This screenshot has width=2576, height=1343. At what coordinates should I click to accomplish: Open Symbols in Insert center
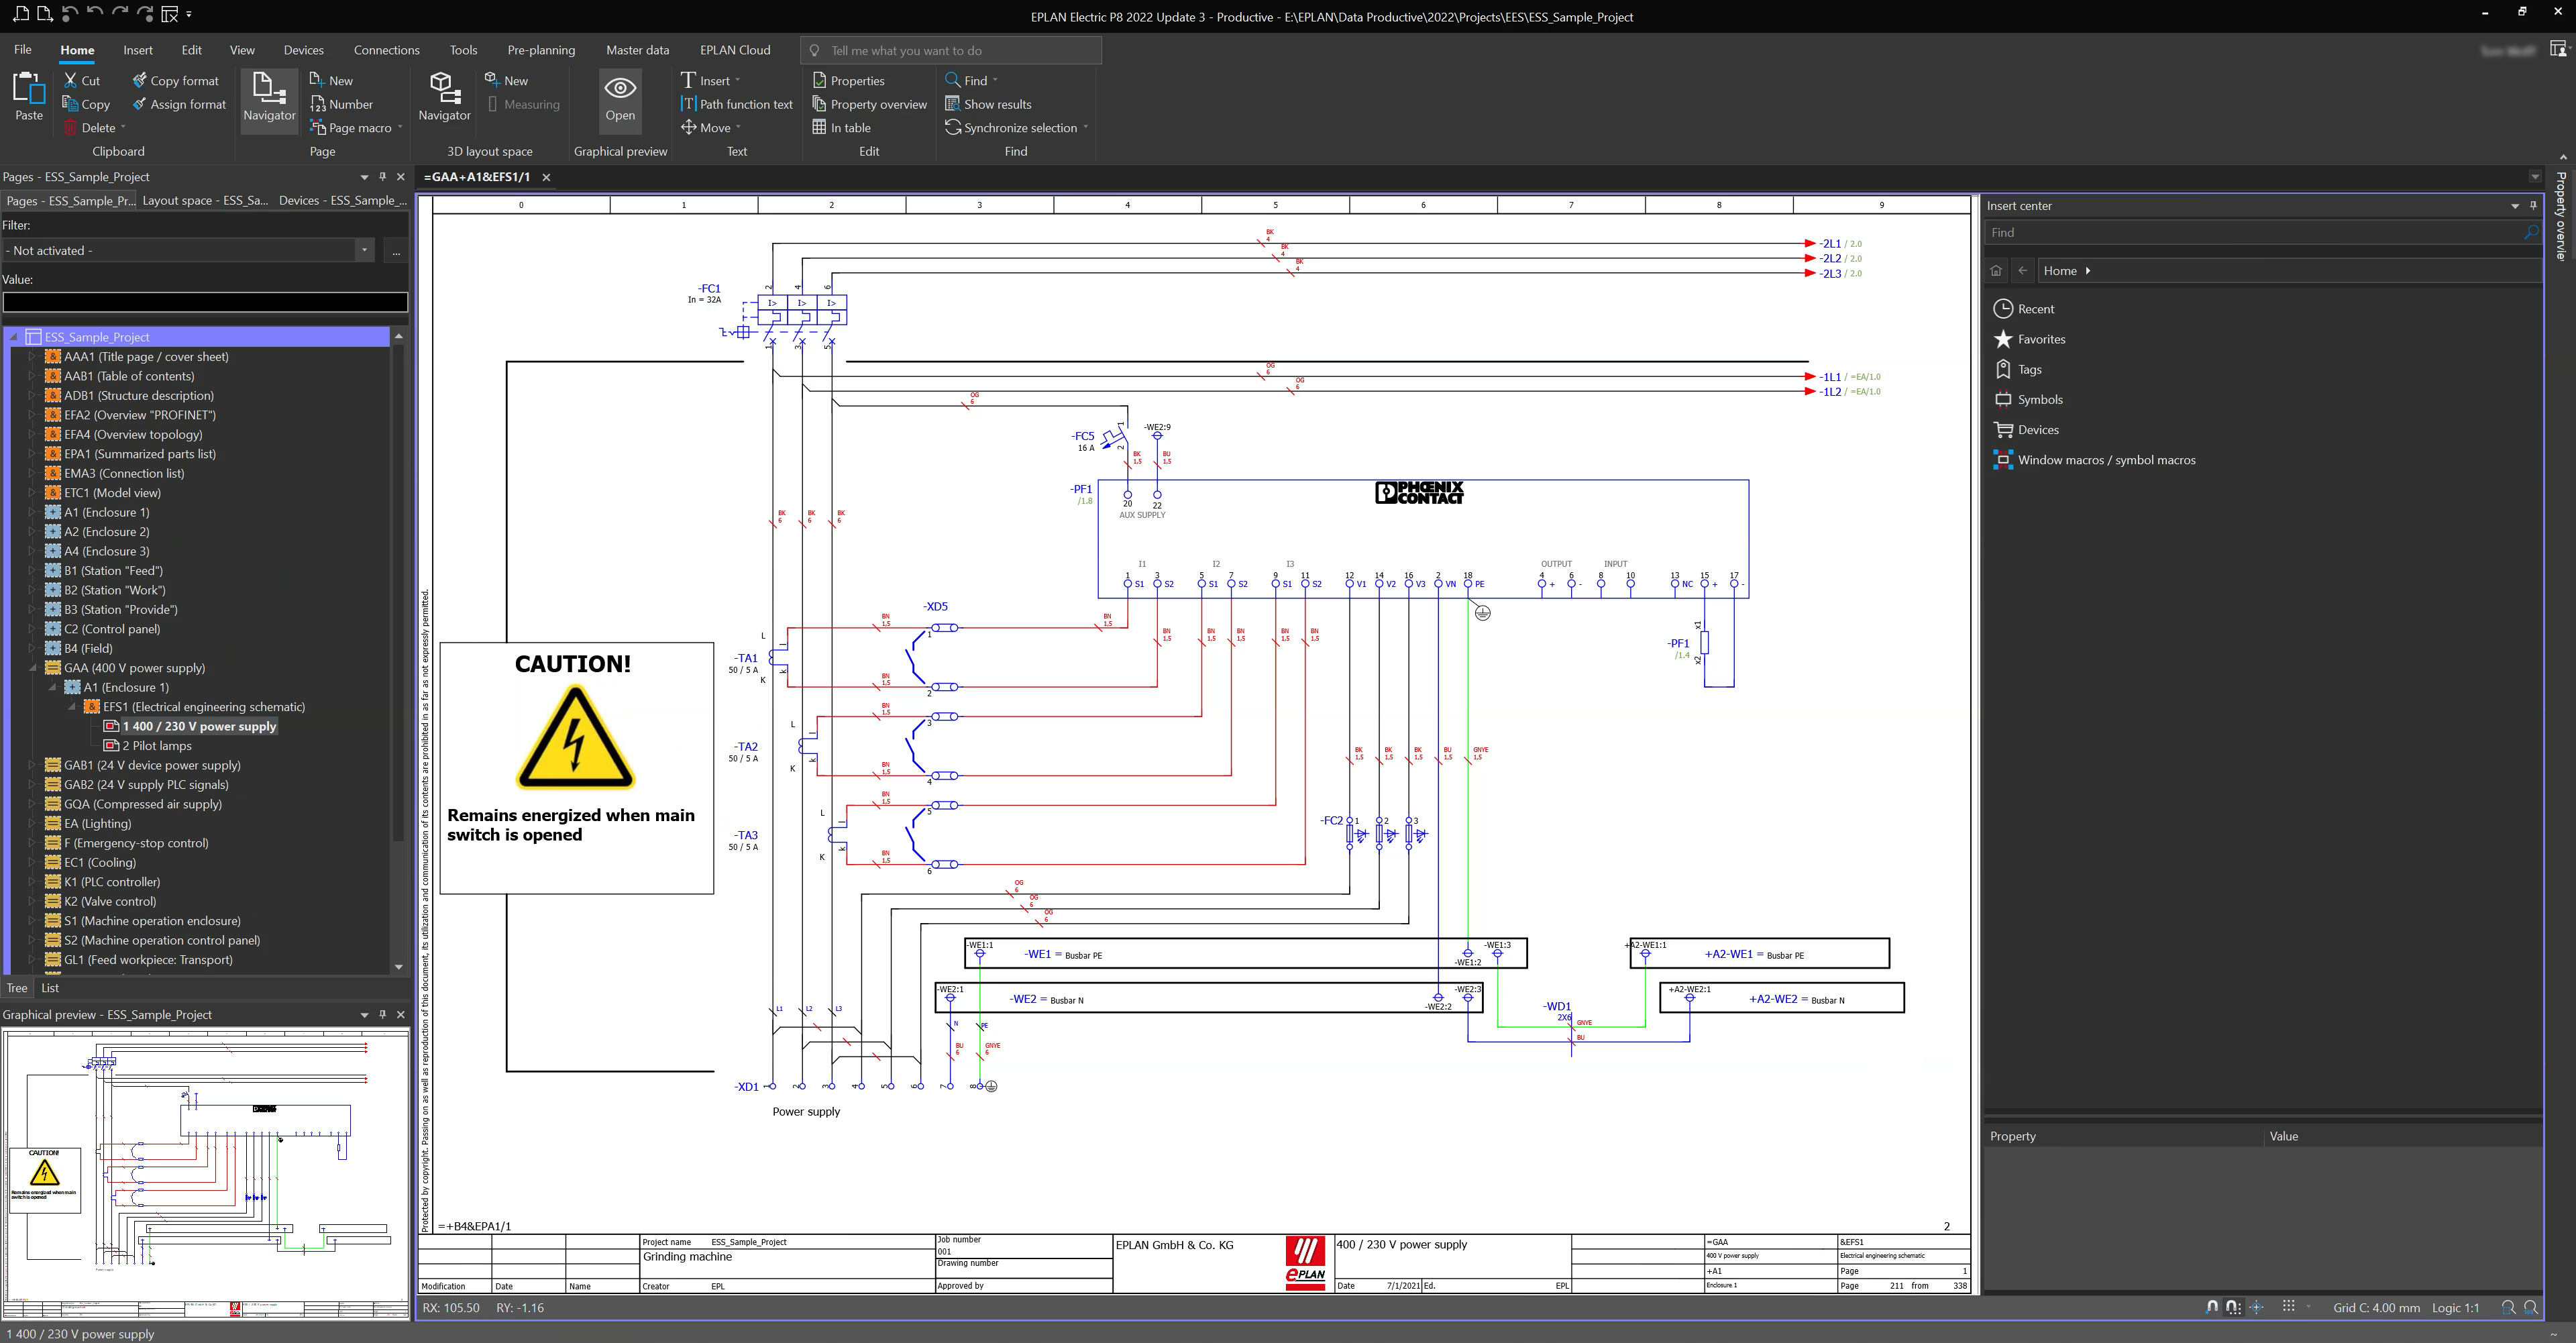2039,399
